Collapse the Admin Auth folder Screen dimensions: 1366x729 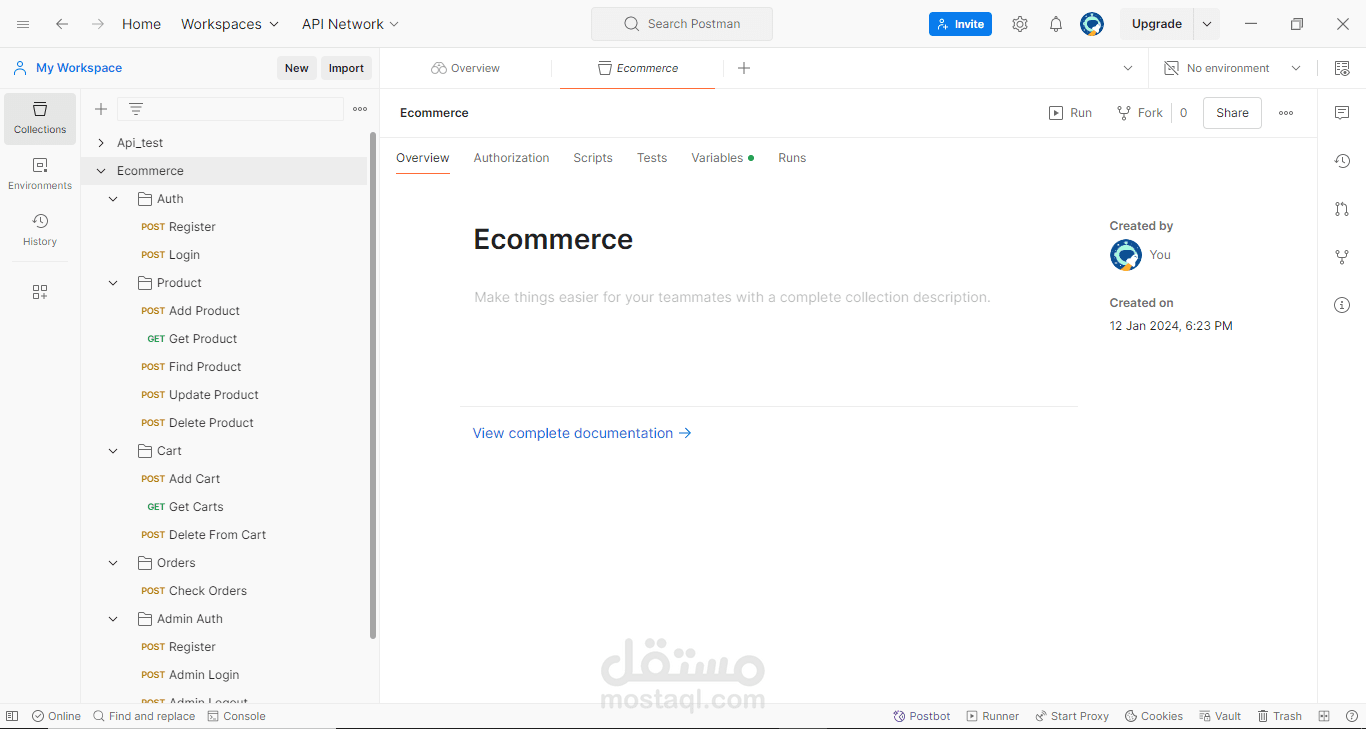(x=113, y=619)
